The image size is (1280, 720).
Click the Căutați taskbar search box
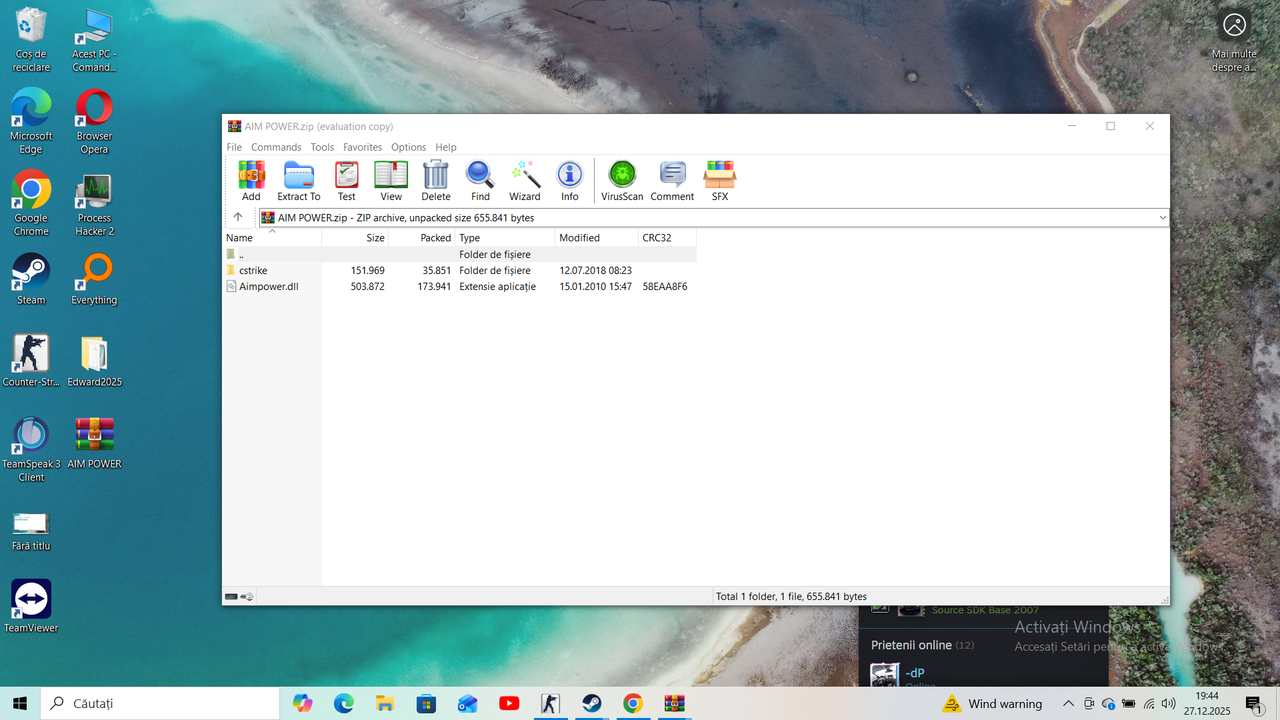(x=160, y=703)
